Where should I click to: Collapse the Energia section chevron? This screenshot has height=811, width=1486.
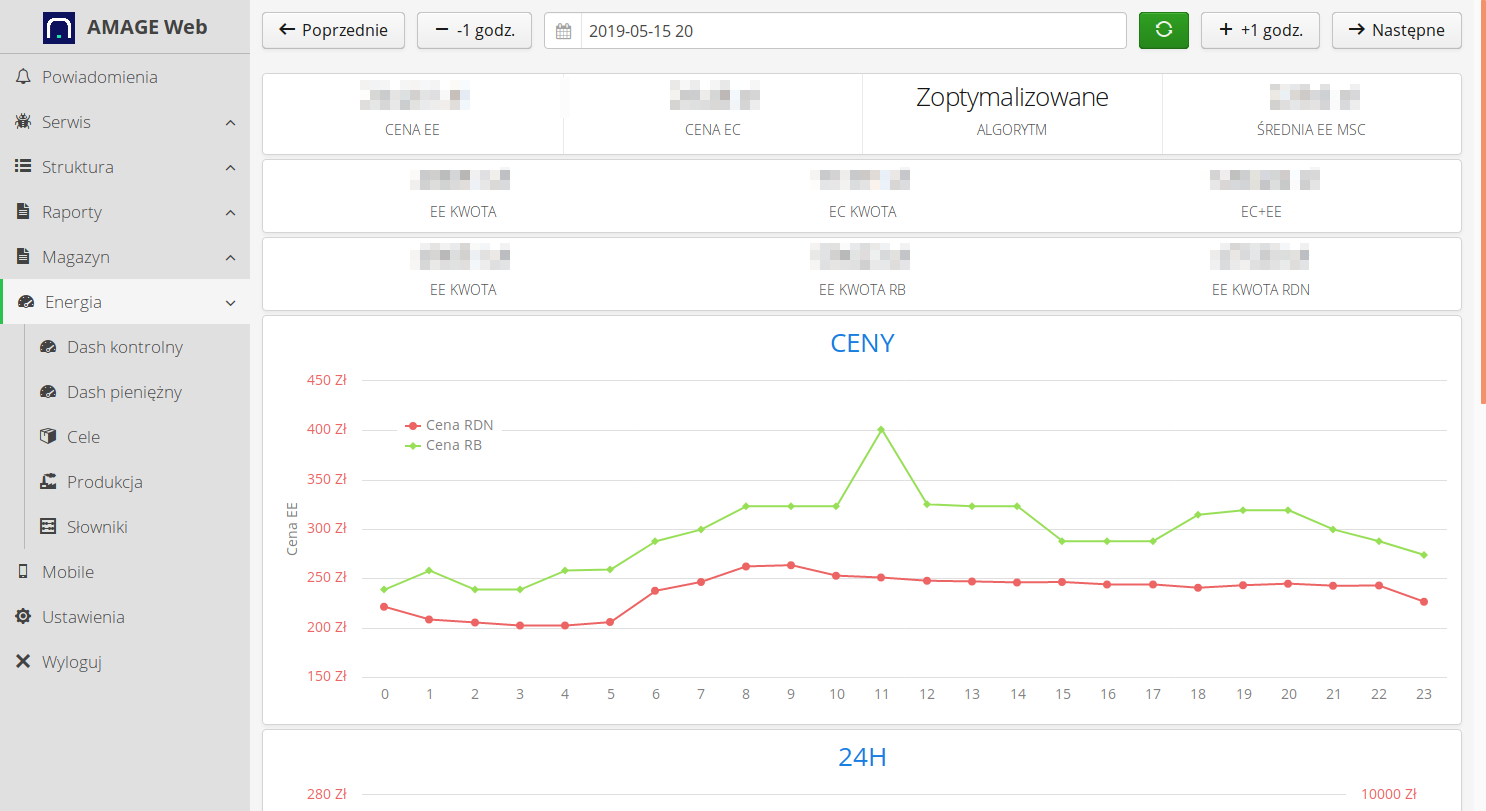coord(230,301)
